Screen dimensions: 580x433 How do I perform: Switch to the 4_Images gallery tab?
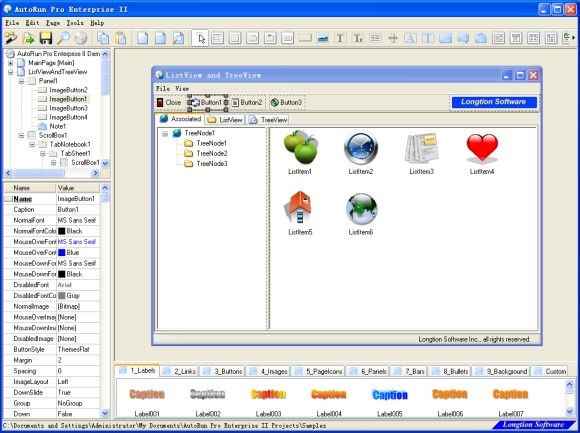268,371
